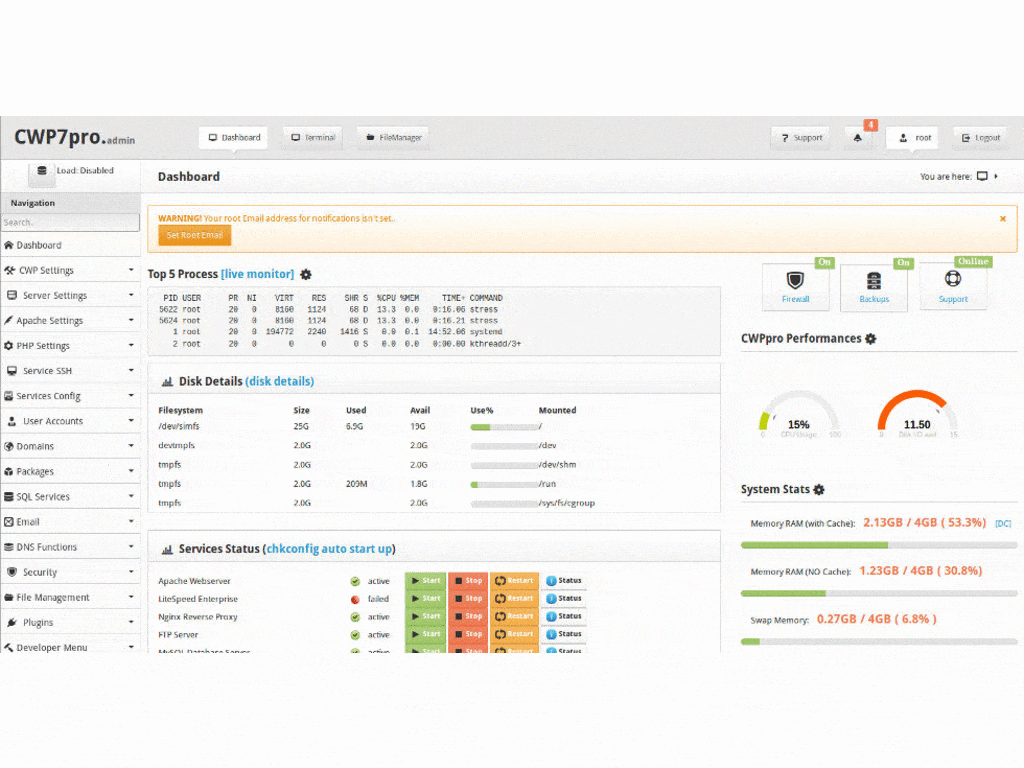Open the Firewall shield icon

pyautogui.click(x=795, y=280)
